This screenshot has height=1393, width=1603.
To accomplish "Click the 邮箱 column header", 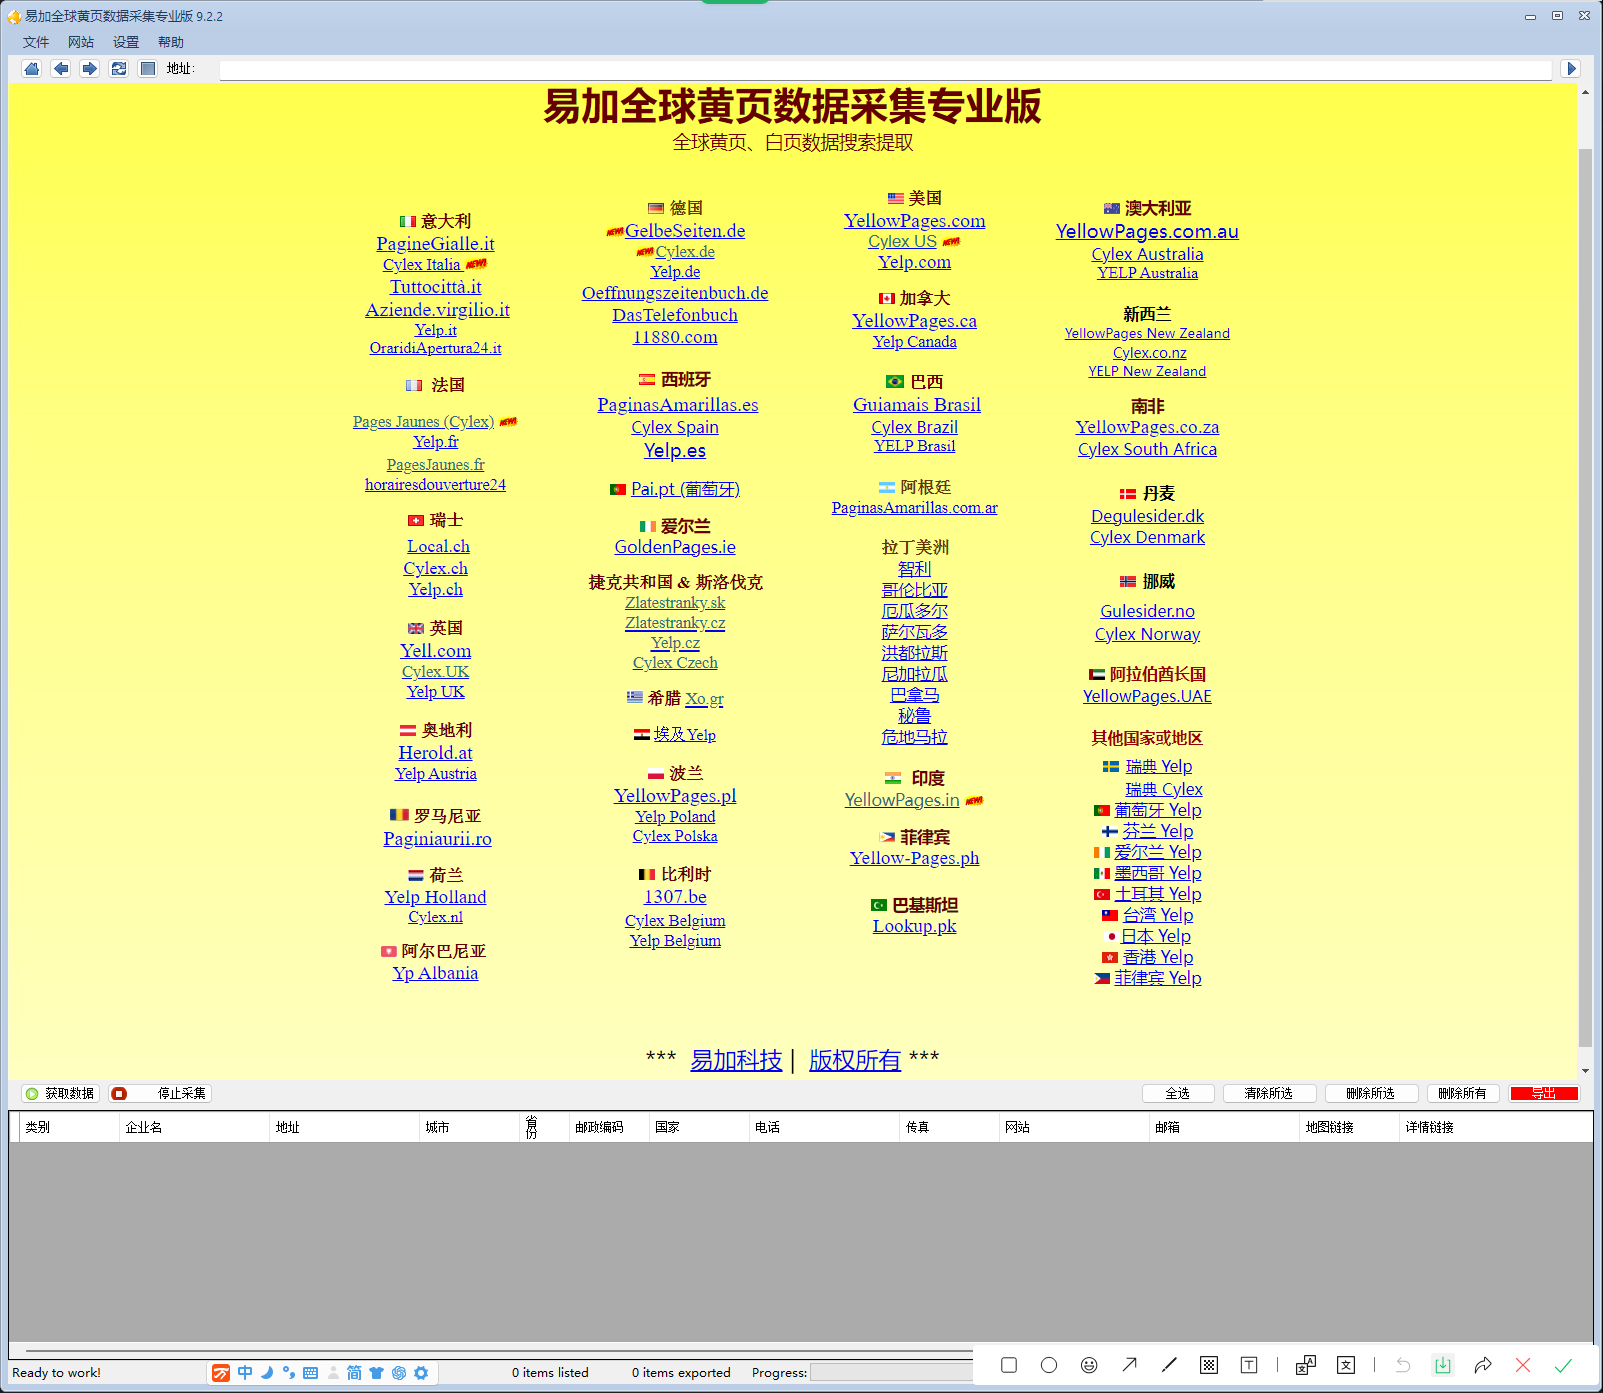I will pos(1224,1127).
